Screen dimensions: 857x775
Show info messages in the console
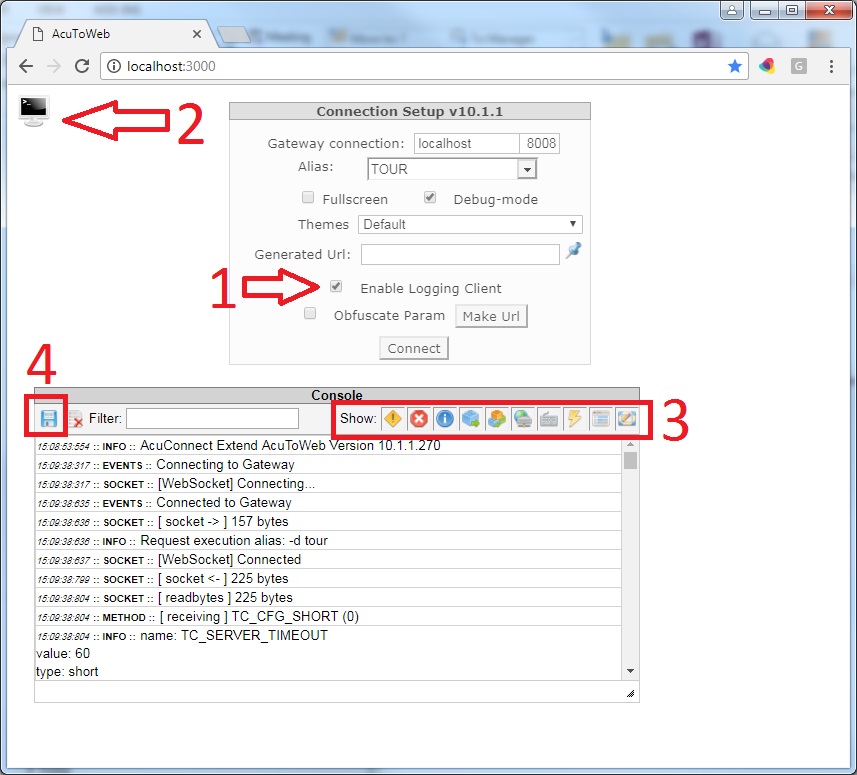[x=445, y=419]
